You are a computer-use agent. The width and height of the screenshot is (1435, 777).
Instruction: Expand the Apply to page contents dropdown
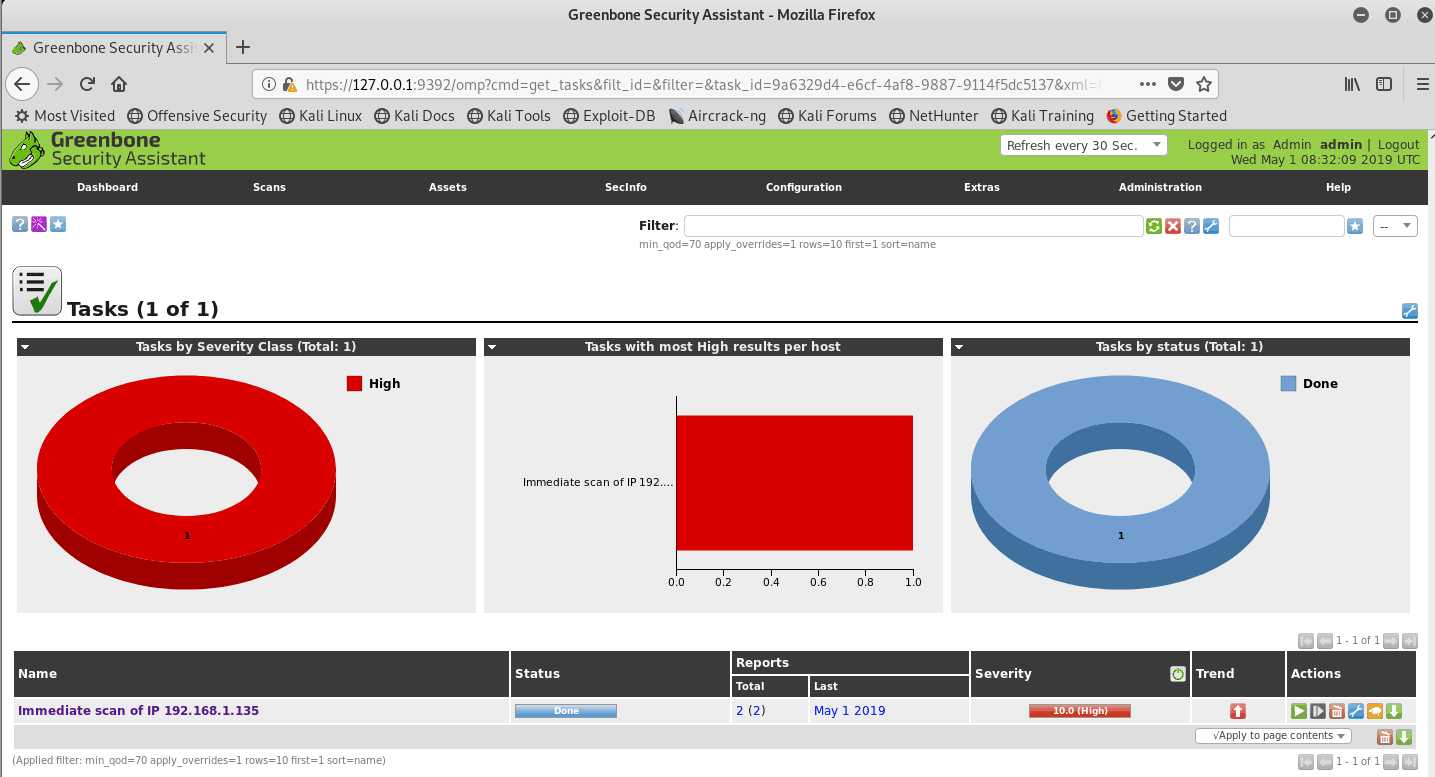[1273, 736]
